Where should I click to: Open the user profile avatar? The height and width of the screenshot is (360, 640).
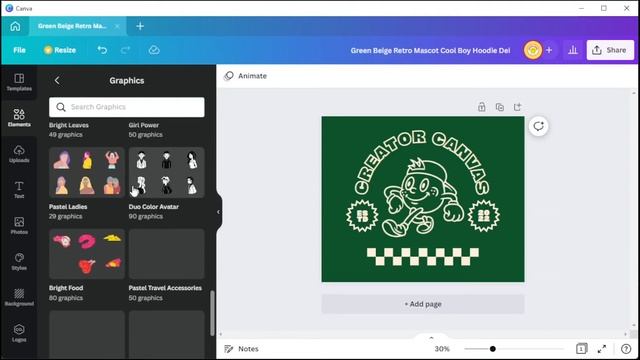pos(533,50)
